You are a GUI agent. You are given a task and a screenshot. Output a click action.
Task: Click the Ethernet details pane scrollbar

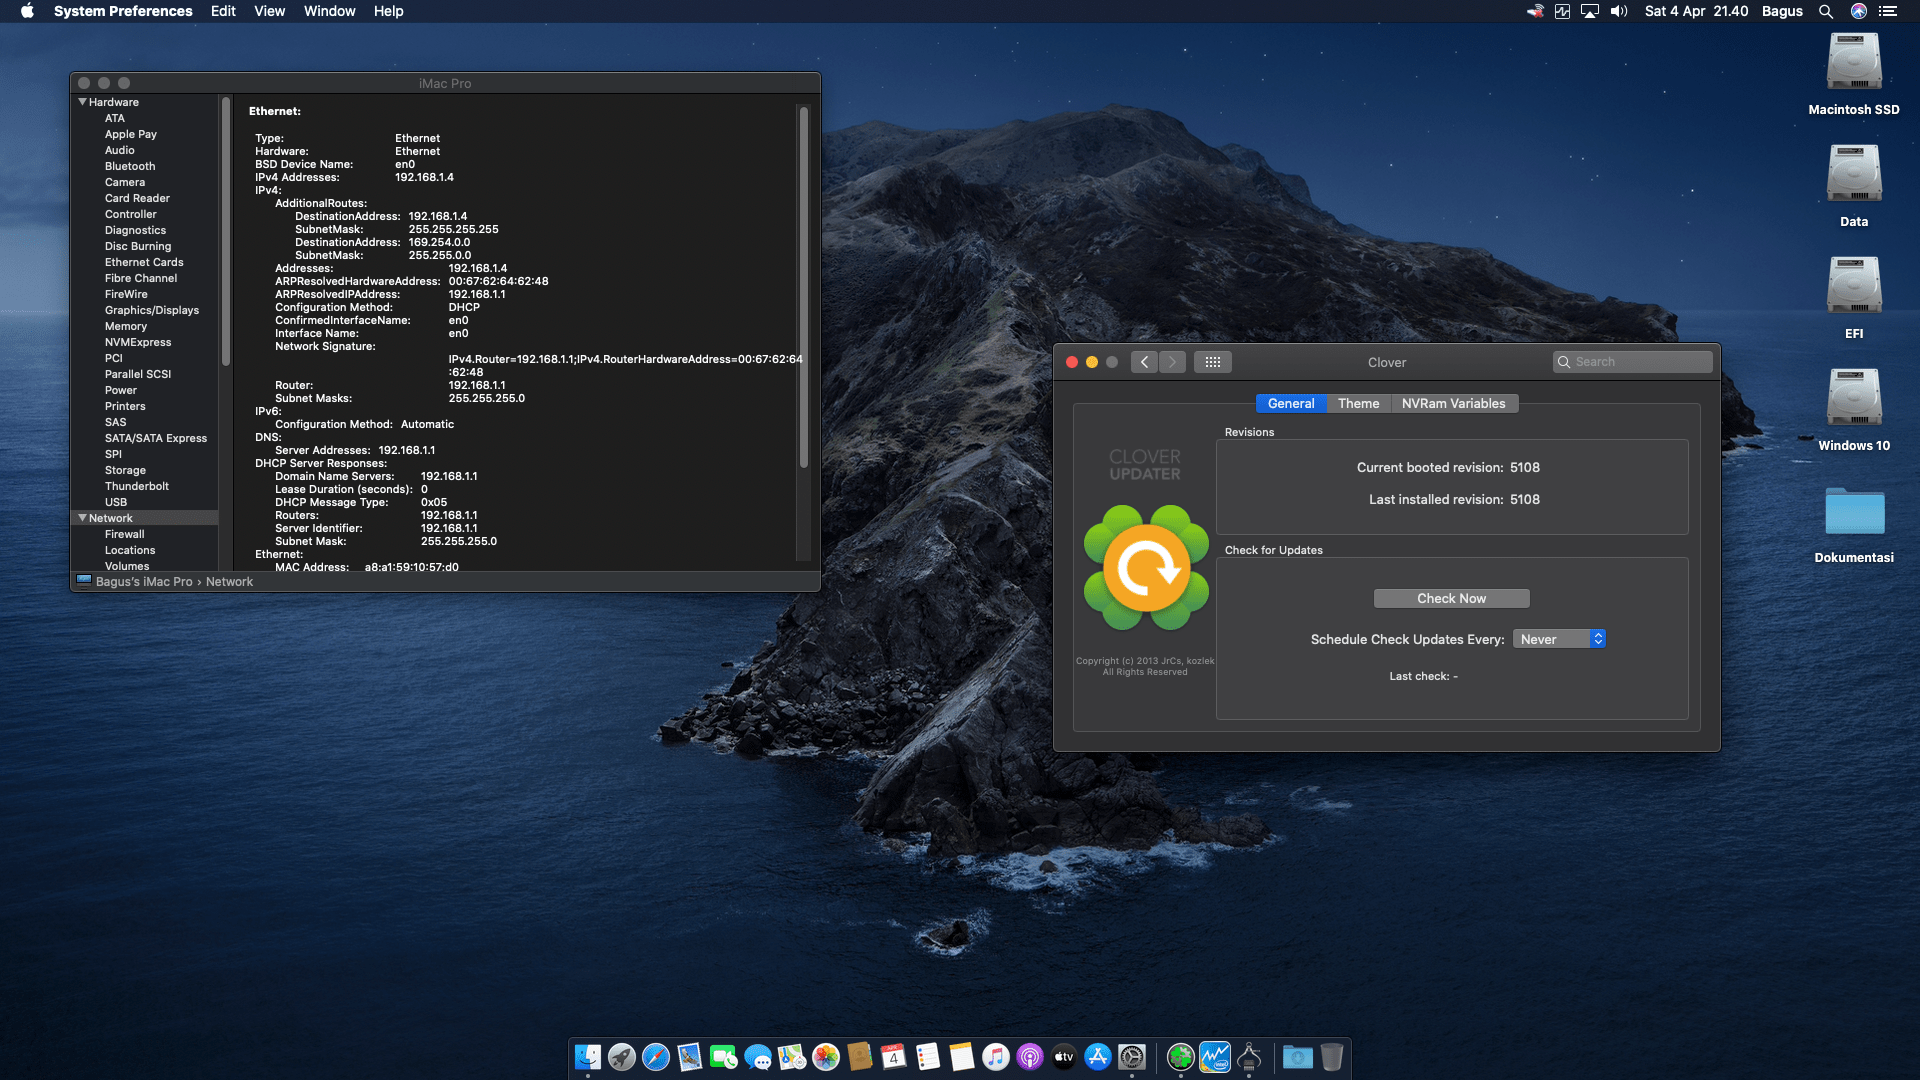(803, 286)
